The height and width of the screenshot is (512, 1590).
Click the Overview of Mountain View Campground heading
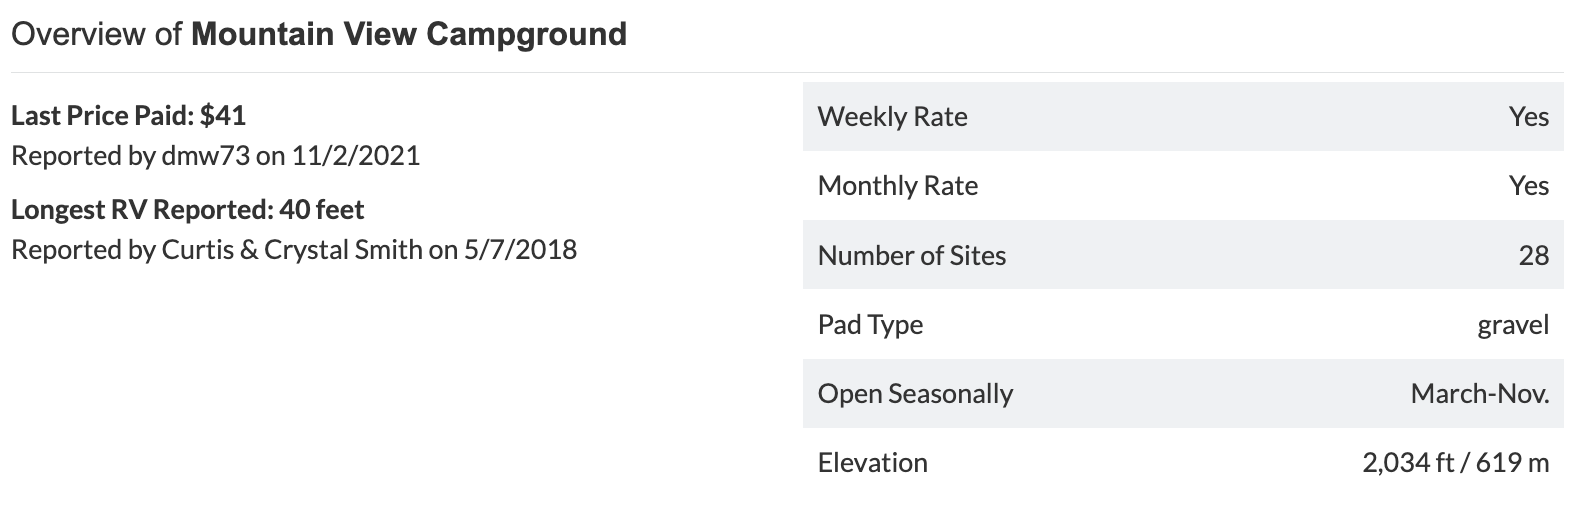319,34
